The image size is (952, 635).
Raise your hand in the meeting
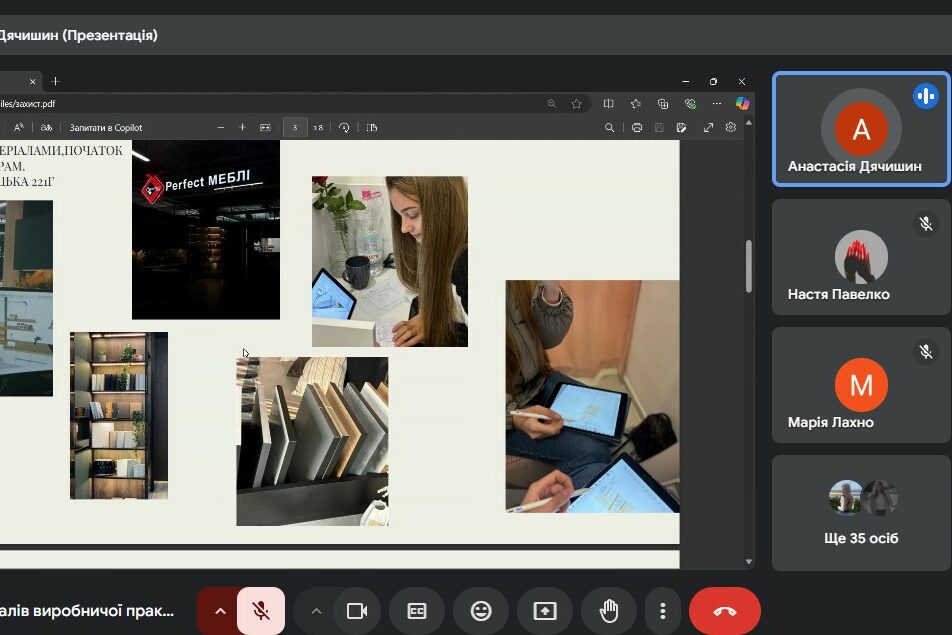(608, 611)
